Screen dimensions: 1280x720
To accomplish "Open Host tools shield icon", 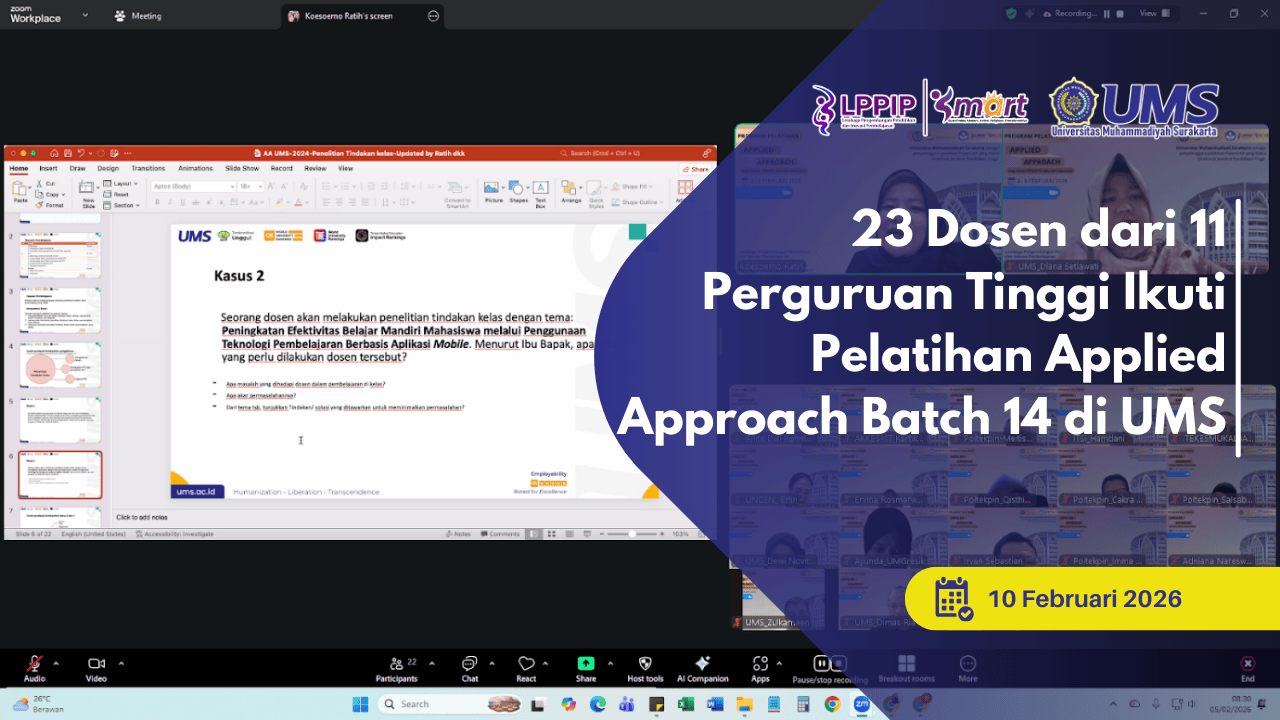I will click(x=645, y=668).
